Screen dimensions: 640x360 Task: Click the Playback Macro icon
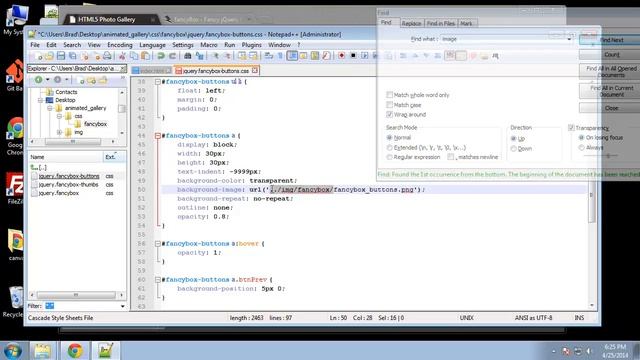pos(364,56)
